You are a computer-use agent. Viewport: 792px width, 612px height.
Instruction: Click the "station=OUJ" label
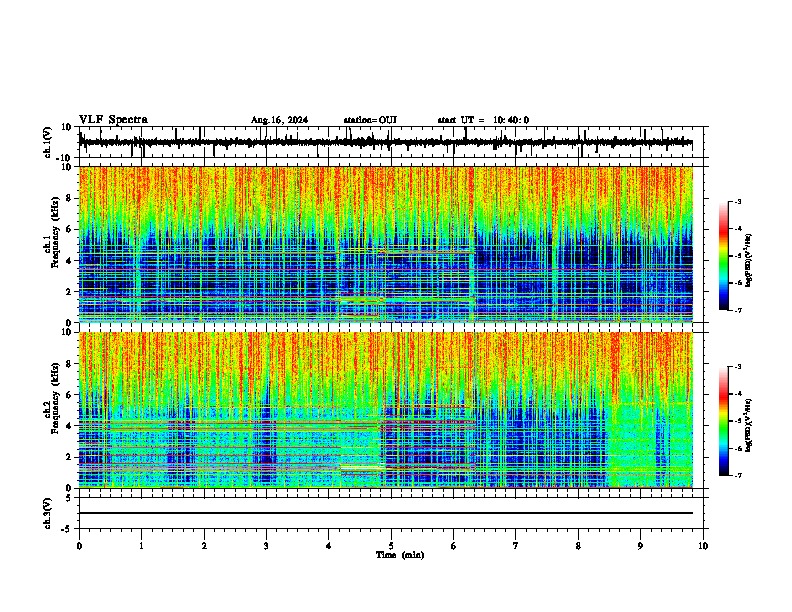[x=370, y=120]
